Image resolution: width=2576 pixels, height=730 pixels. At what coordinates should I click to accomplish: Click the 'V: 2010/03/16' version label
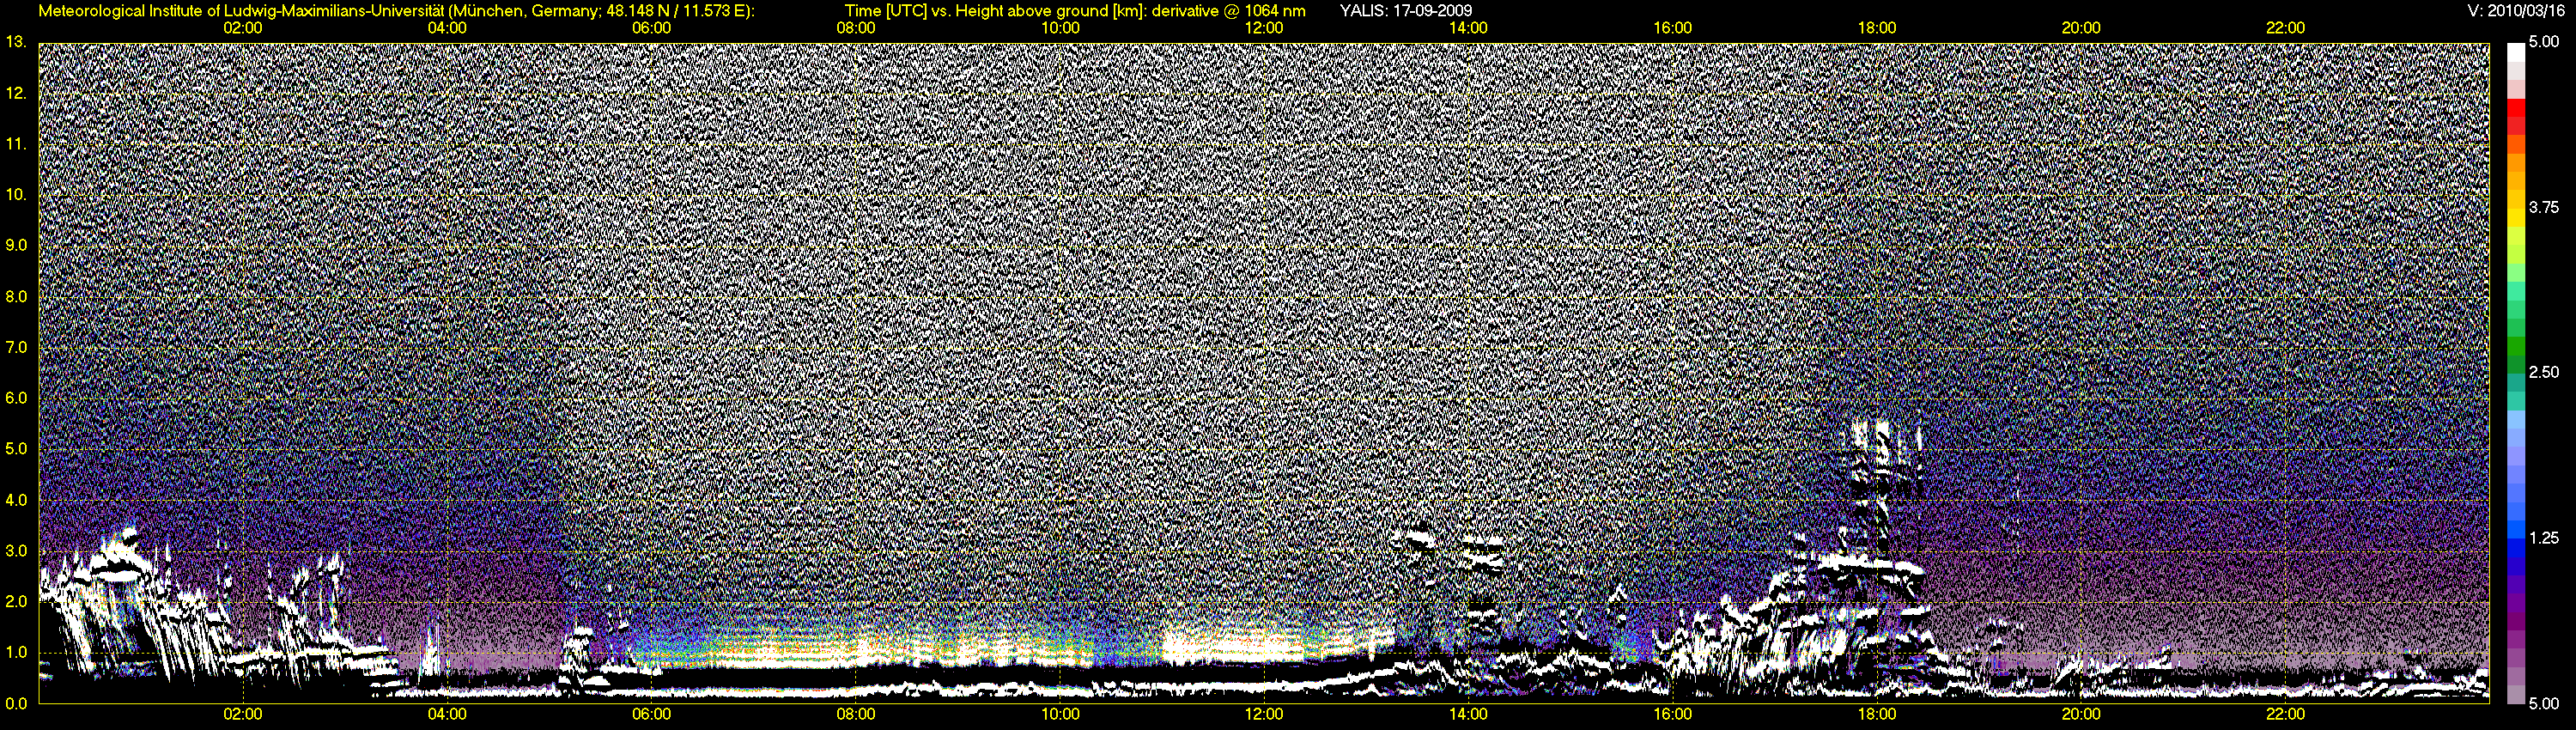point(2518,11)
